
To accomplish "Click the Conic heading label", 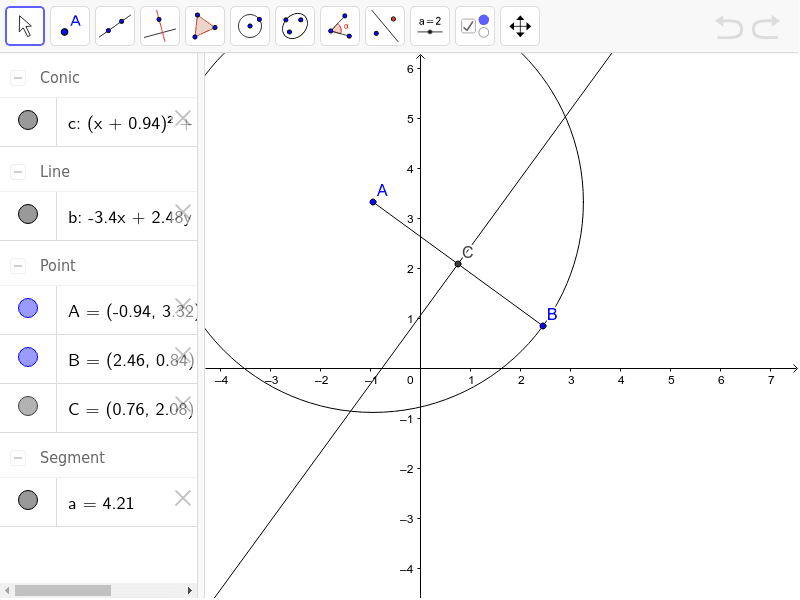I will click(60, 78).
